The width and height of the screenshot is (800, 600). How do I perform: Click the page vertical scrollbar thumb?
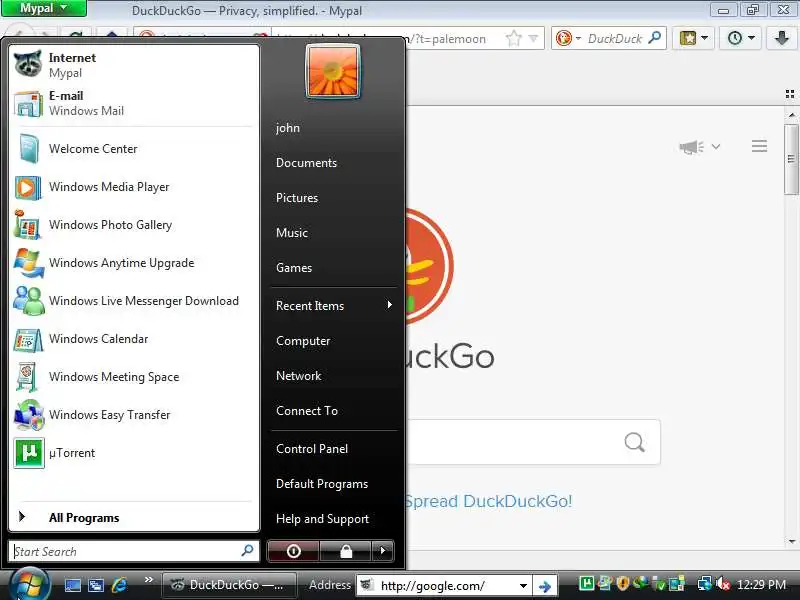[791, 159]
